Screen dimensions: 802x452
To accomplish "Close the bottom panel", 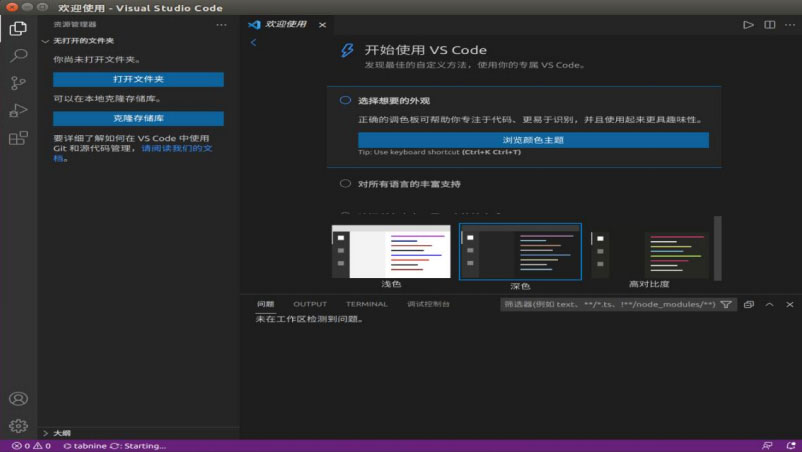I will 790,304.
